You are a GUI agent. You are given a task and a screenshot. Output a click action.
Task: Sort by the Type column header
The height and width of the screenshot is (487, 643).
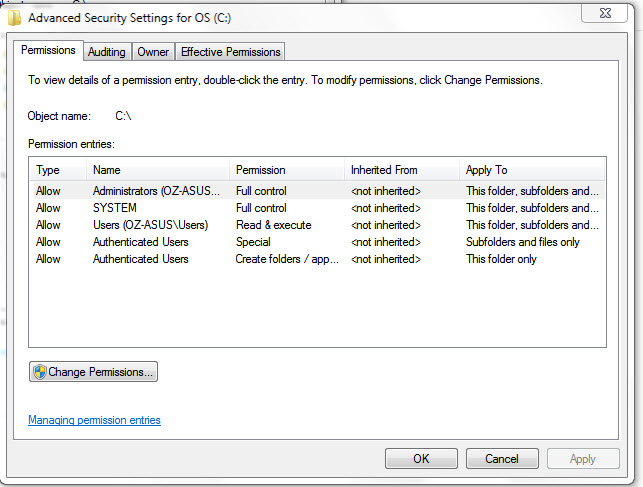coord(58,170)
